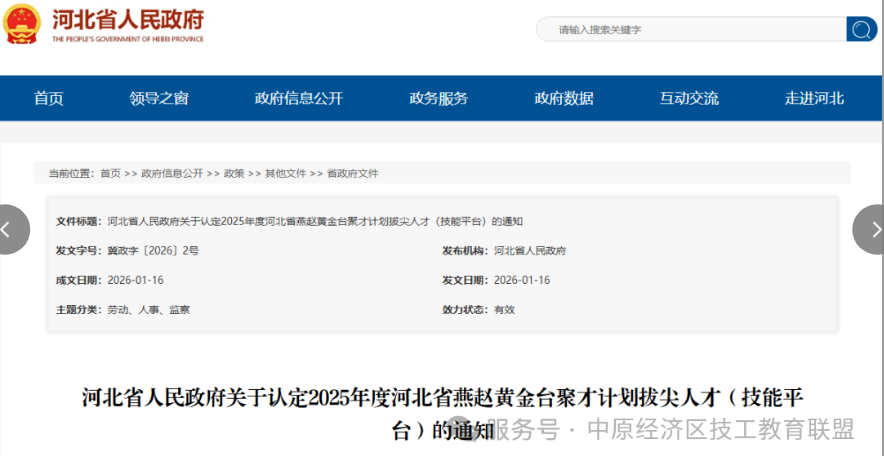The height and width of the screenshot is (456, 884).
Task: Click the magnifying glass search icon
Action: pyautogui.click(x=861, y=29)
